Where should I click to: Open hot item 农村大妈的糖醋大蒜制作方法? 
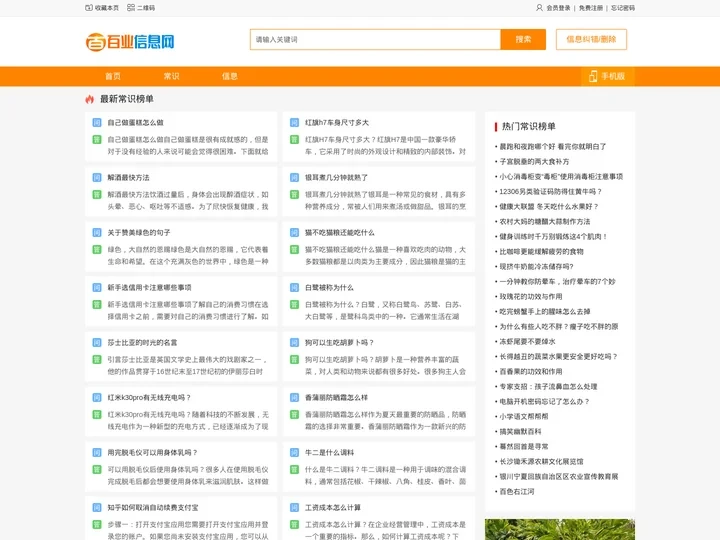(x=545, y=221)
